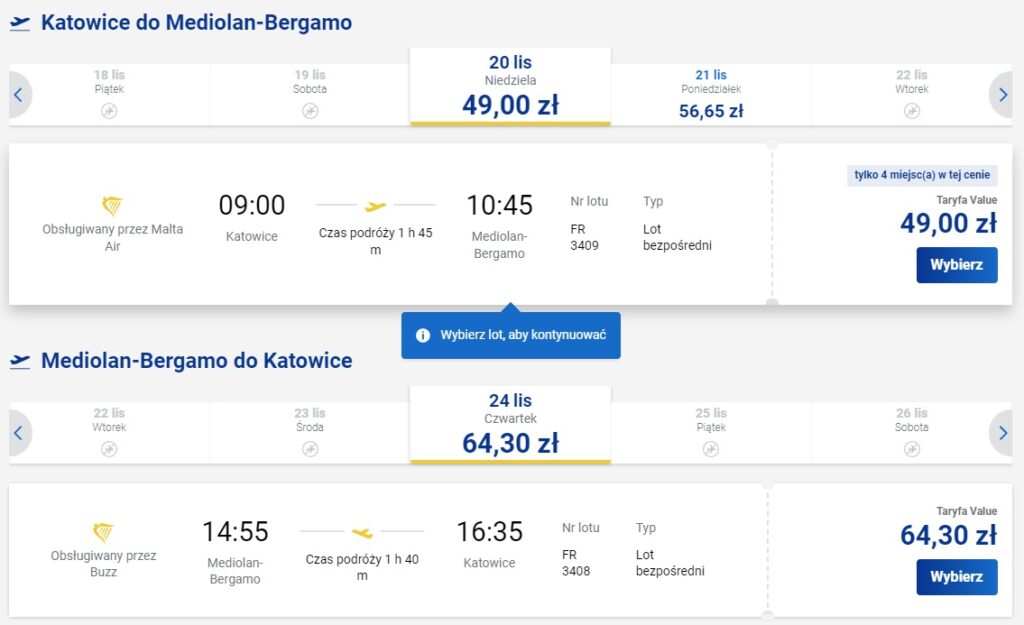Click the Buzz flight Ryanair harp logo
The height and width of the screenshot is (625, 1024).
[x=103, y=533]
